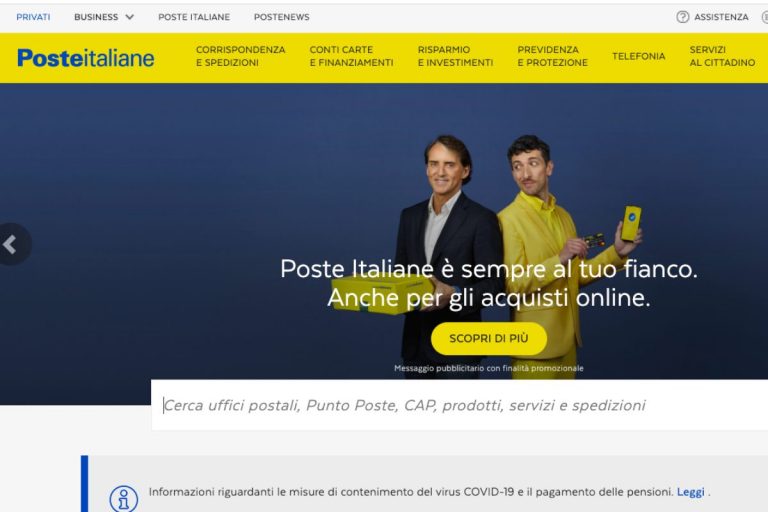768x512 pixels.
Task: Open Previdenza e Protezione menu
Action: tap(552, 56)
